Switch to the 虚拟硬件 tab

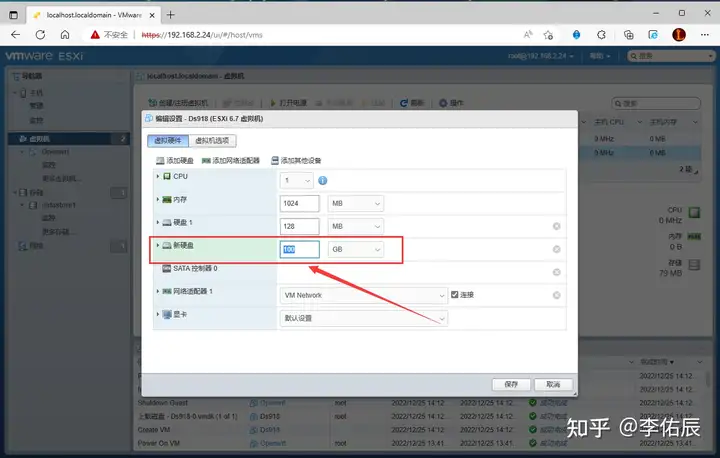pos(168,141)
